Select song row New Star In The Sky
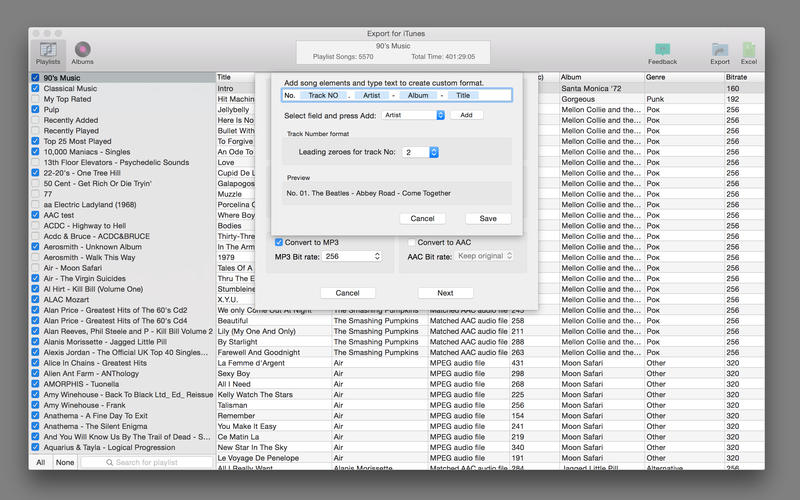The width and height of the screenshot is (800, 500). [x=490, y=447]
